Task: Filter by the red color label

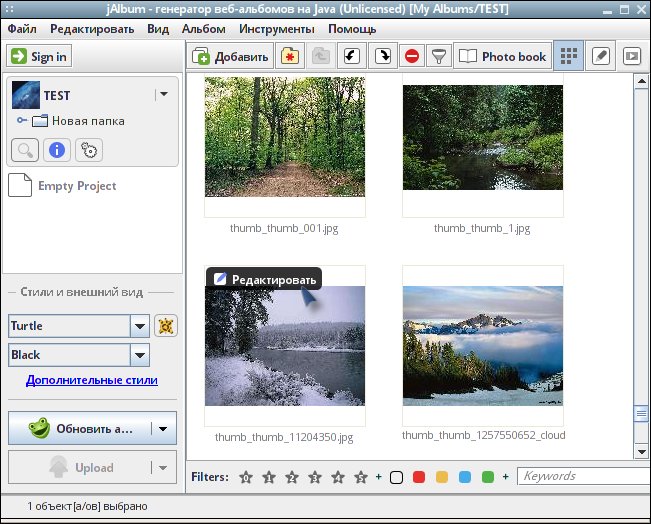Action: click(x=419, y=477)
